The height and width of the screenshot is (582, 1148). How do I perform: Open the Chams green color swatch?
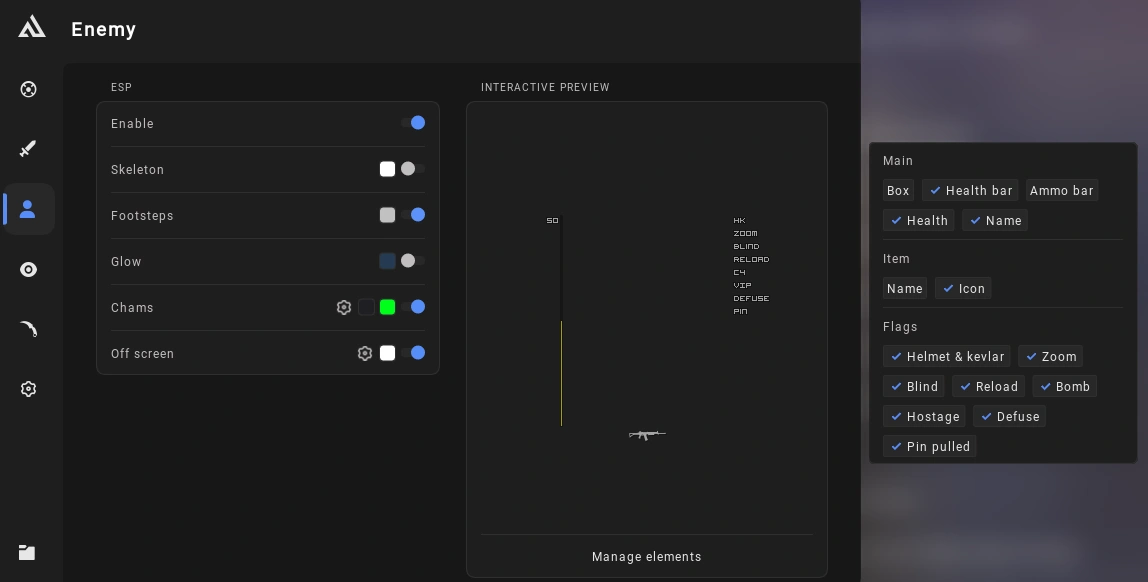(x=387, y=307)
